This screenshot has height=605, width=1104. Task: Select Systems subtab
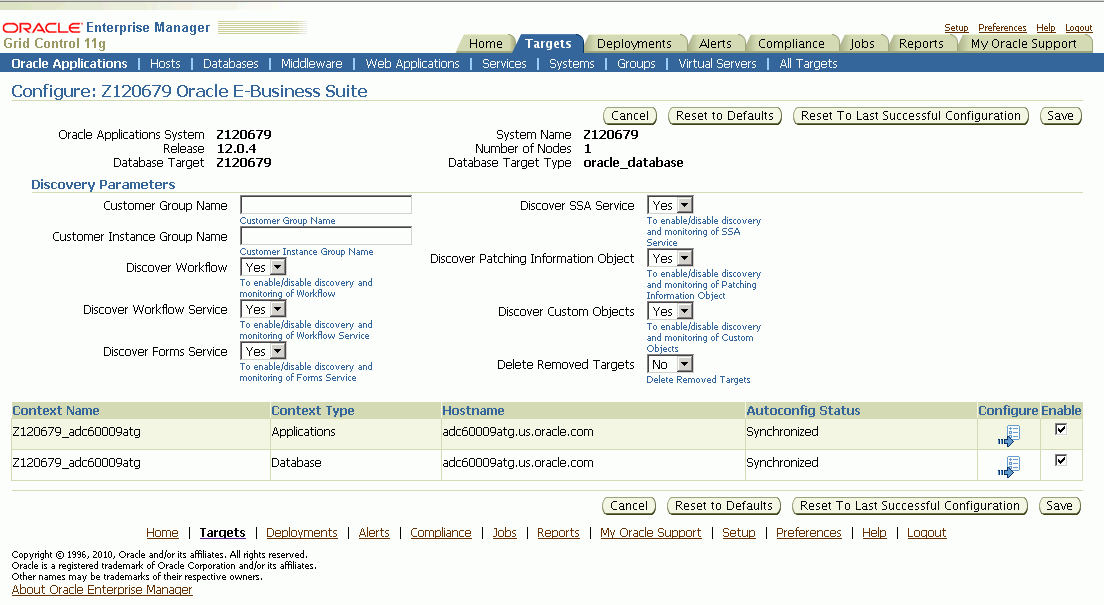point(572,63)
